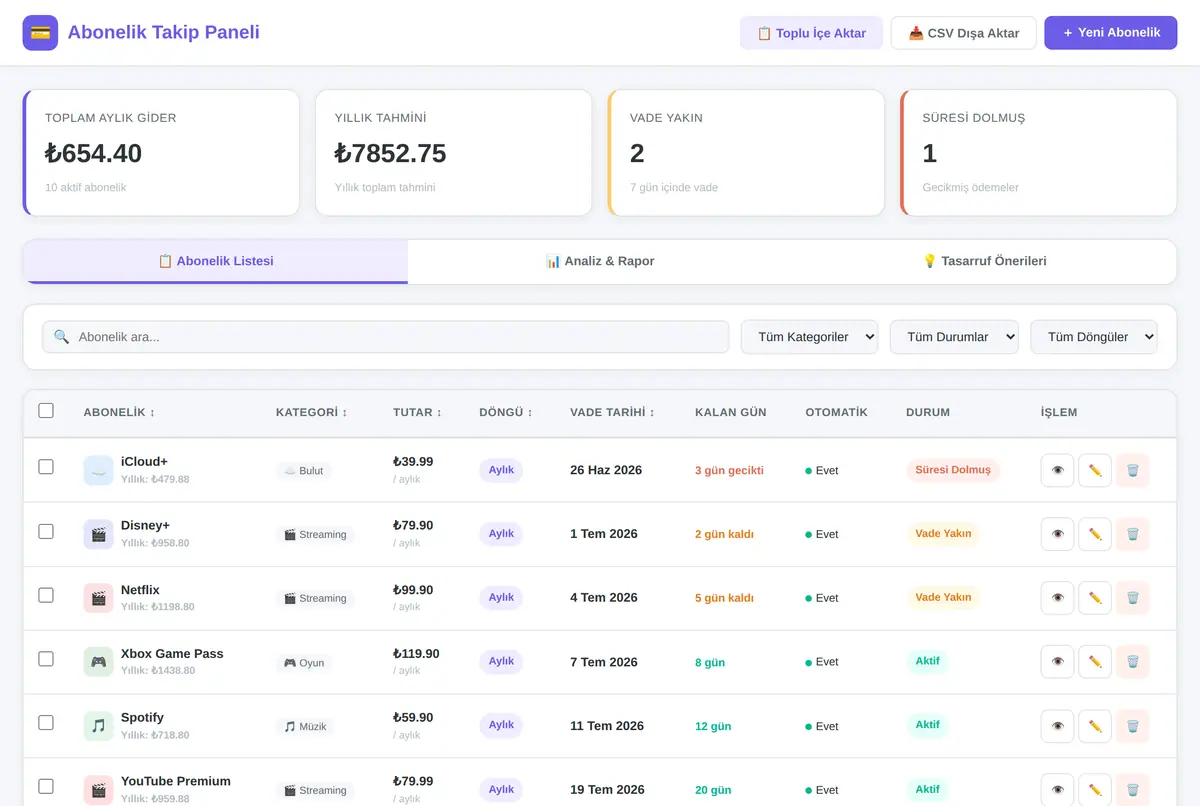Switch to the Analiz & Rapor tab
Viewport: 1200px width, 806px height.
pyautogui.click(x=600, y=261)
